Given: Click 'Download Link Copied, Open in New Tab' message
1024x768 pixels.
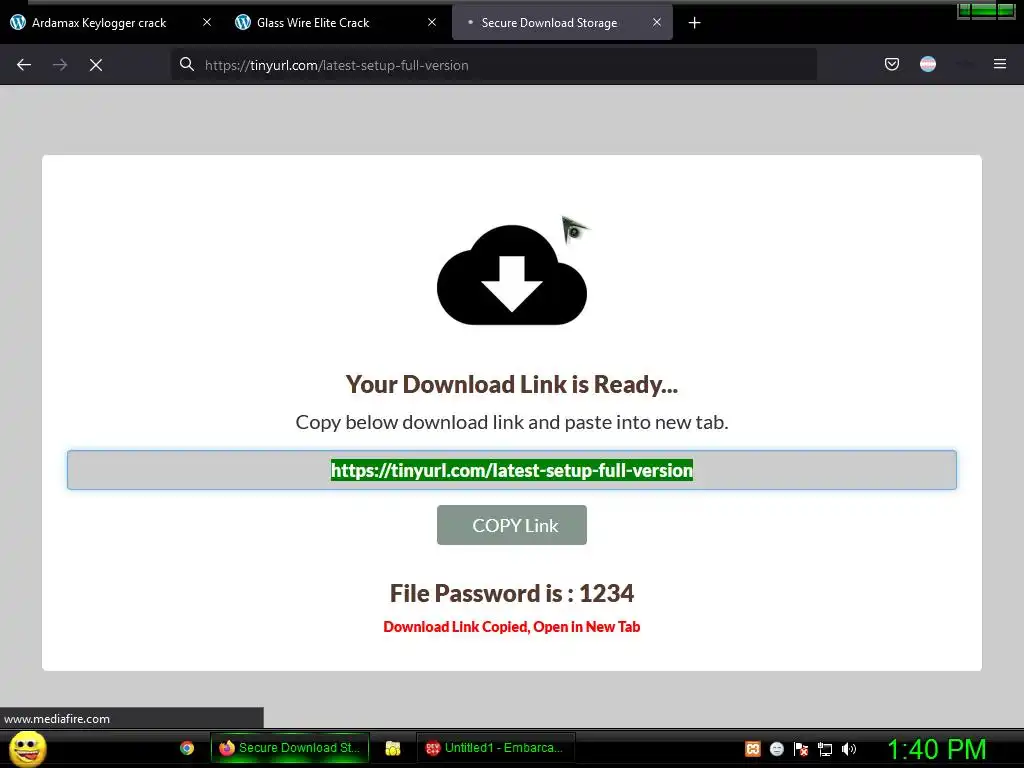Looking at the screenshot, I should (512, 627).
